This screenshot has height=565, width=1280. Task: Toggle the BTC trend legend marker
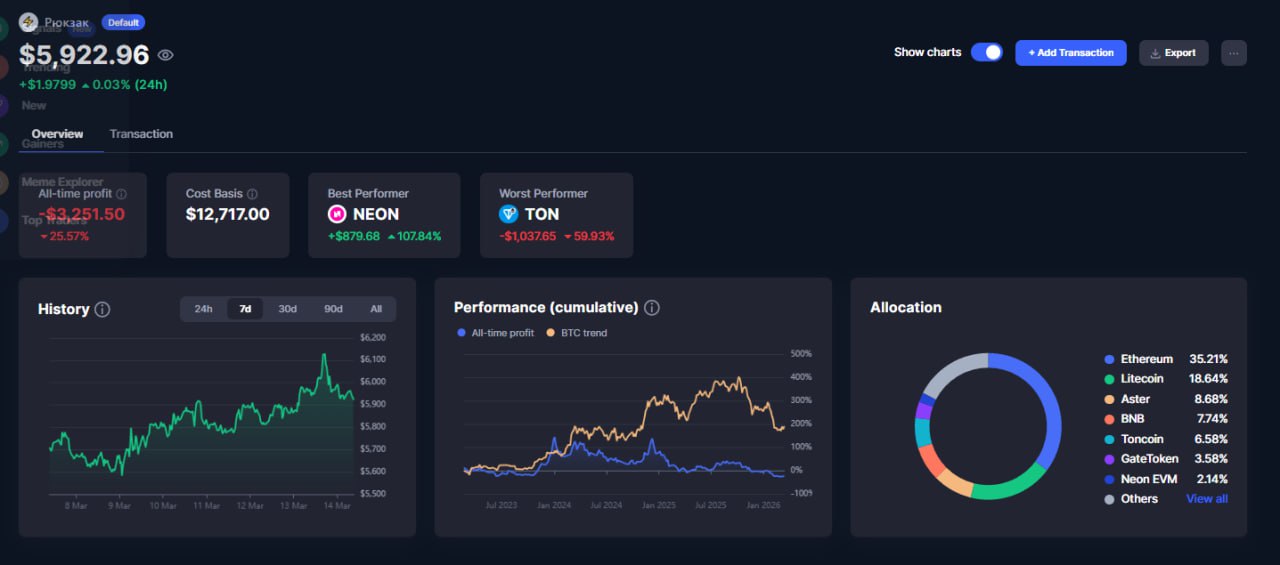click(x=551, y=333)
